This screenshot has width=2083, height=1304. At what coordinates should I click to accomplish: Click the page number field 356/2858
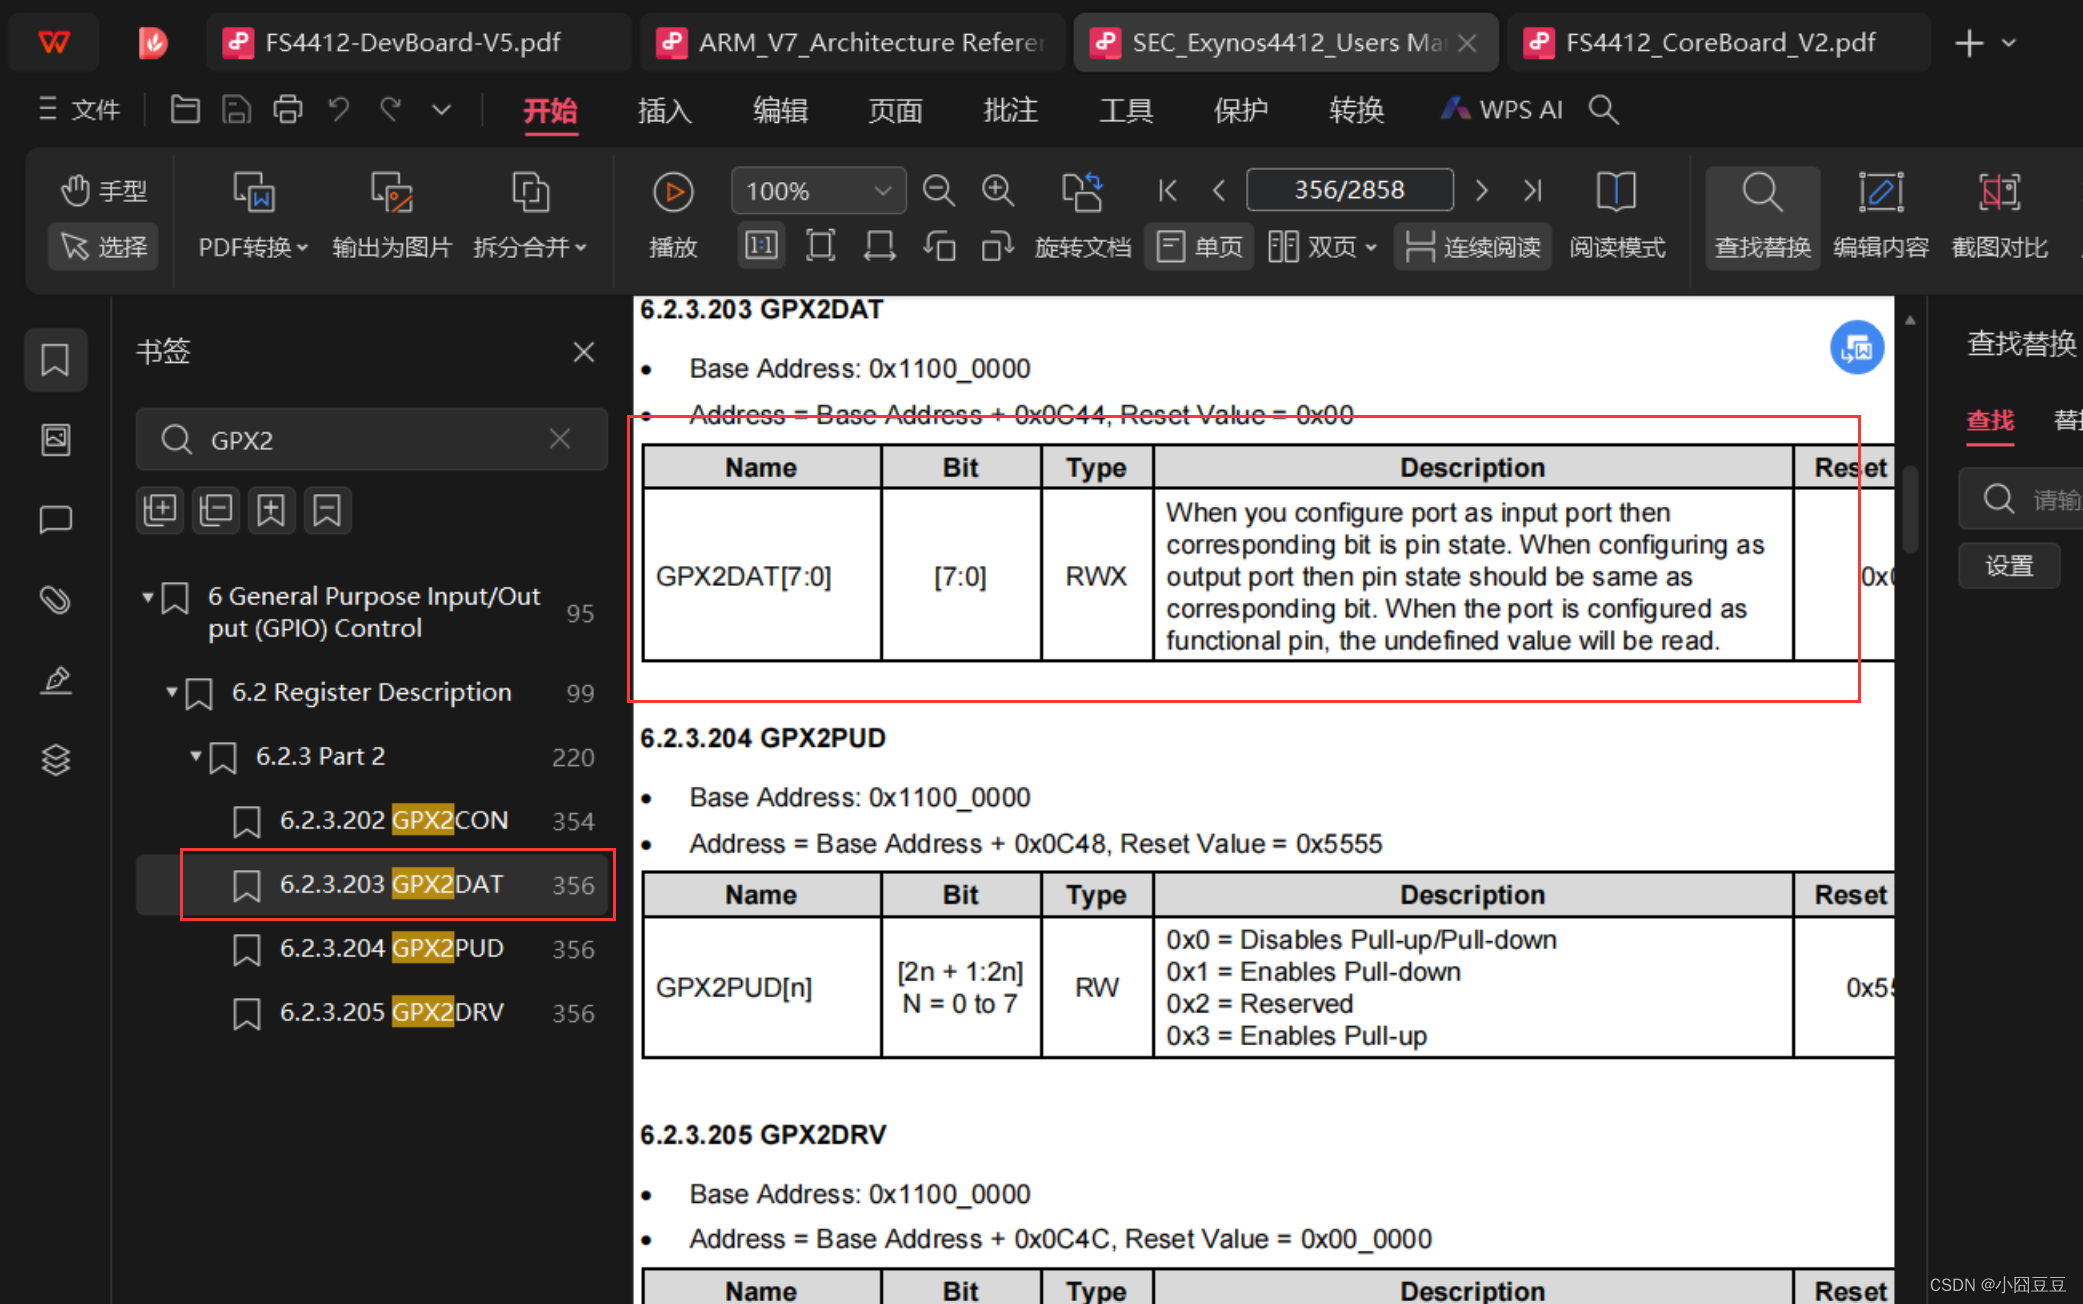(1349, 190)
